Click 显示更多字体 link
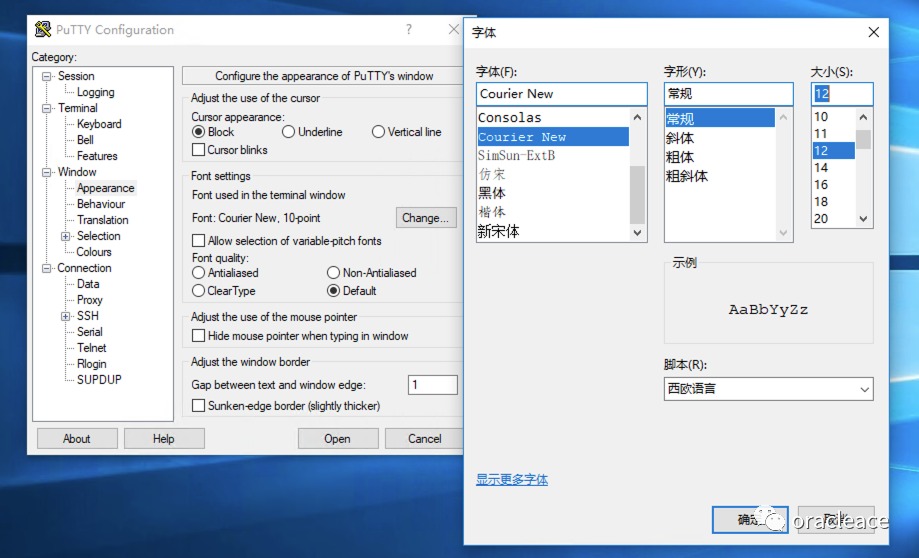Viewport: 919px width, 558px height. coord(512,479)
